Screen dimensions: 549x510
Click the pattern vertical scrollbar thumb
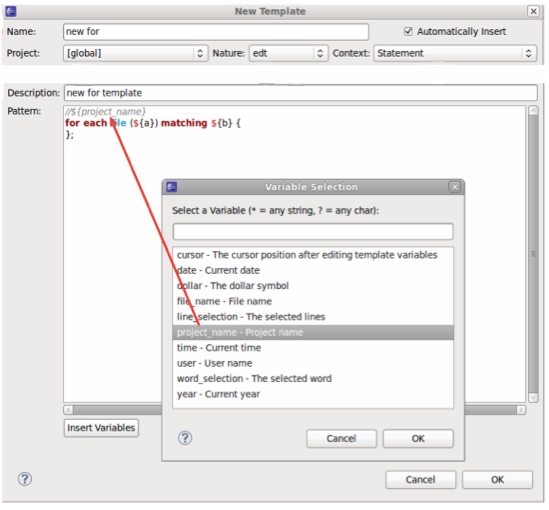point(533,254)
